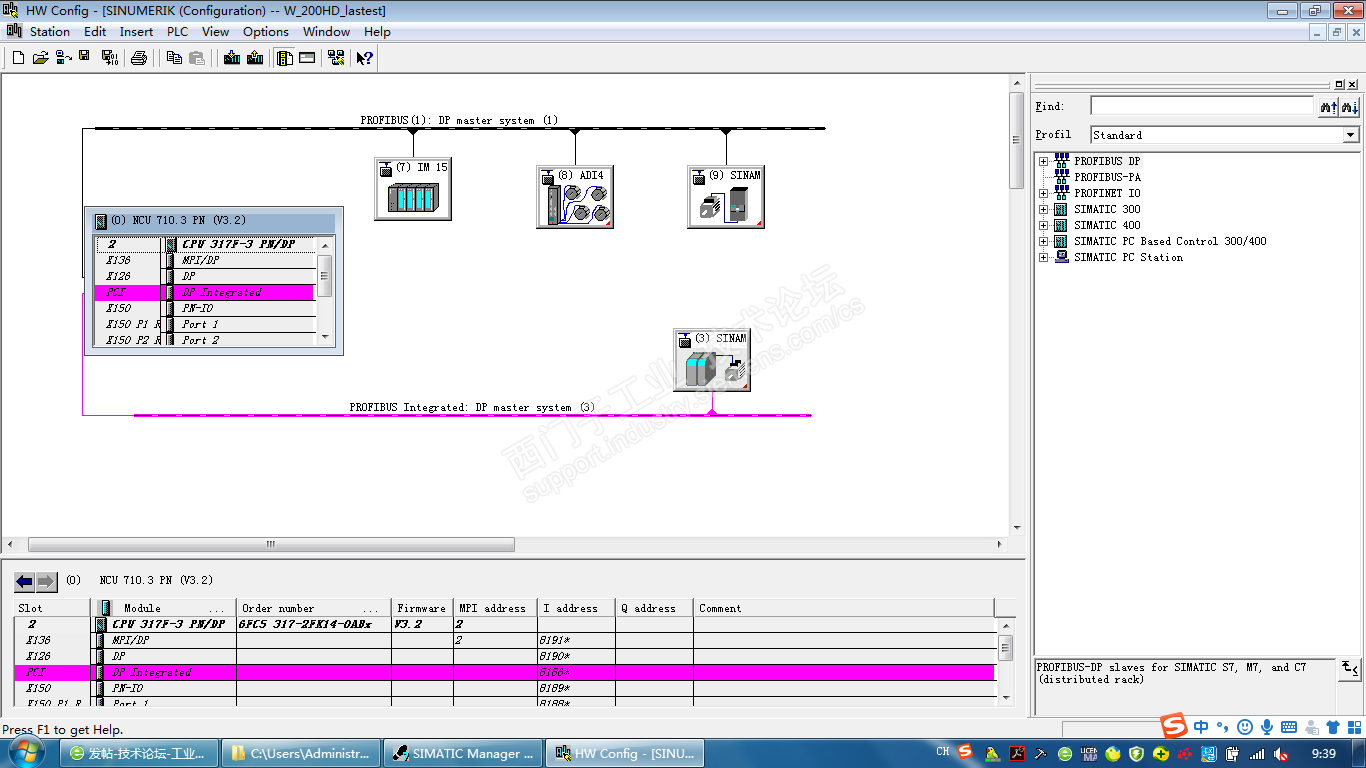Viewport: 1366px width, 768px height.
Task: Navigate forward with the right arrow button
Action: coord(46,581)
